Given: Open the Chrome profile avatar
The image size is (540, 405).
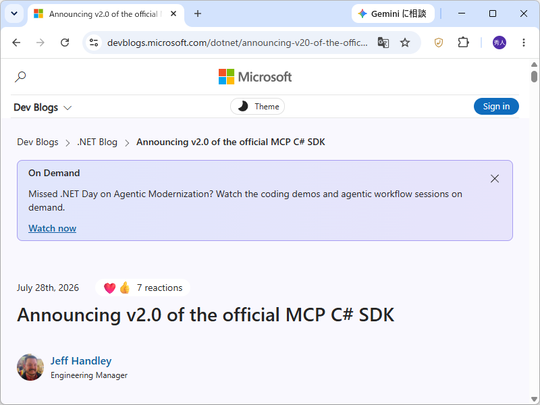Looking at the screenshot, I should click(499, 43).
